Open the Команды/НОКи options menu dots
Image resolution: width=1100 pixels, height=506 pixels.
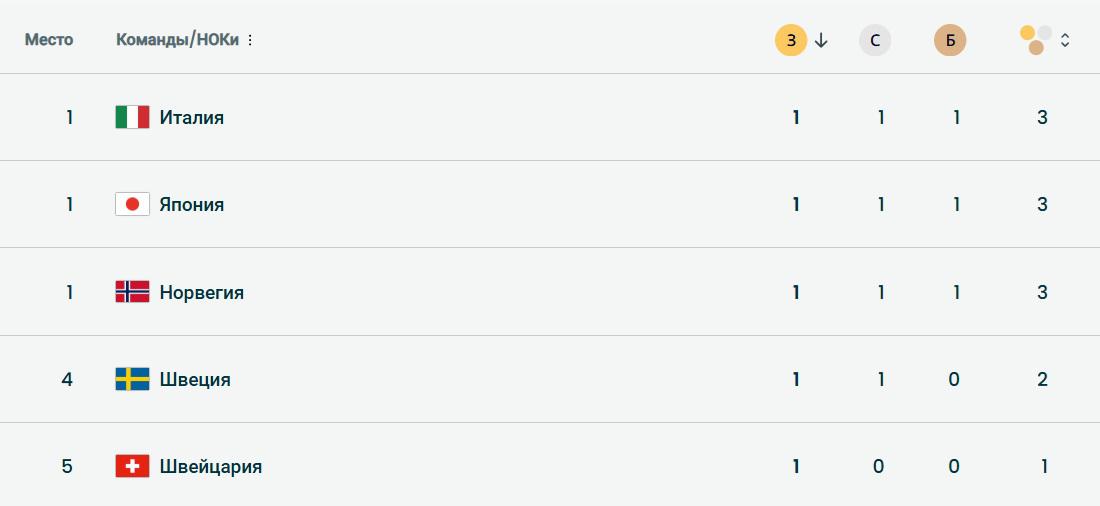pyautogui.click(x=250, y=40)
